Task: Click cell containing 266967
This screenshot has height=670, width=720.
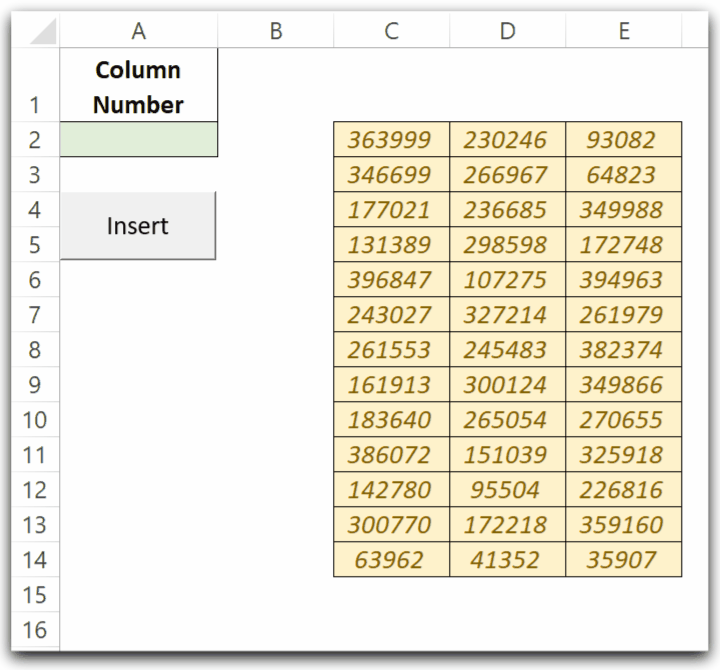Action: coord(507,175)
